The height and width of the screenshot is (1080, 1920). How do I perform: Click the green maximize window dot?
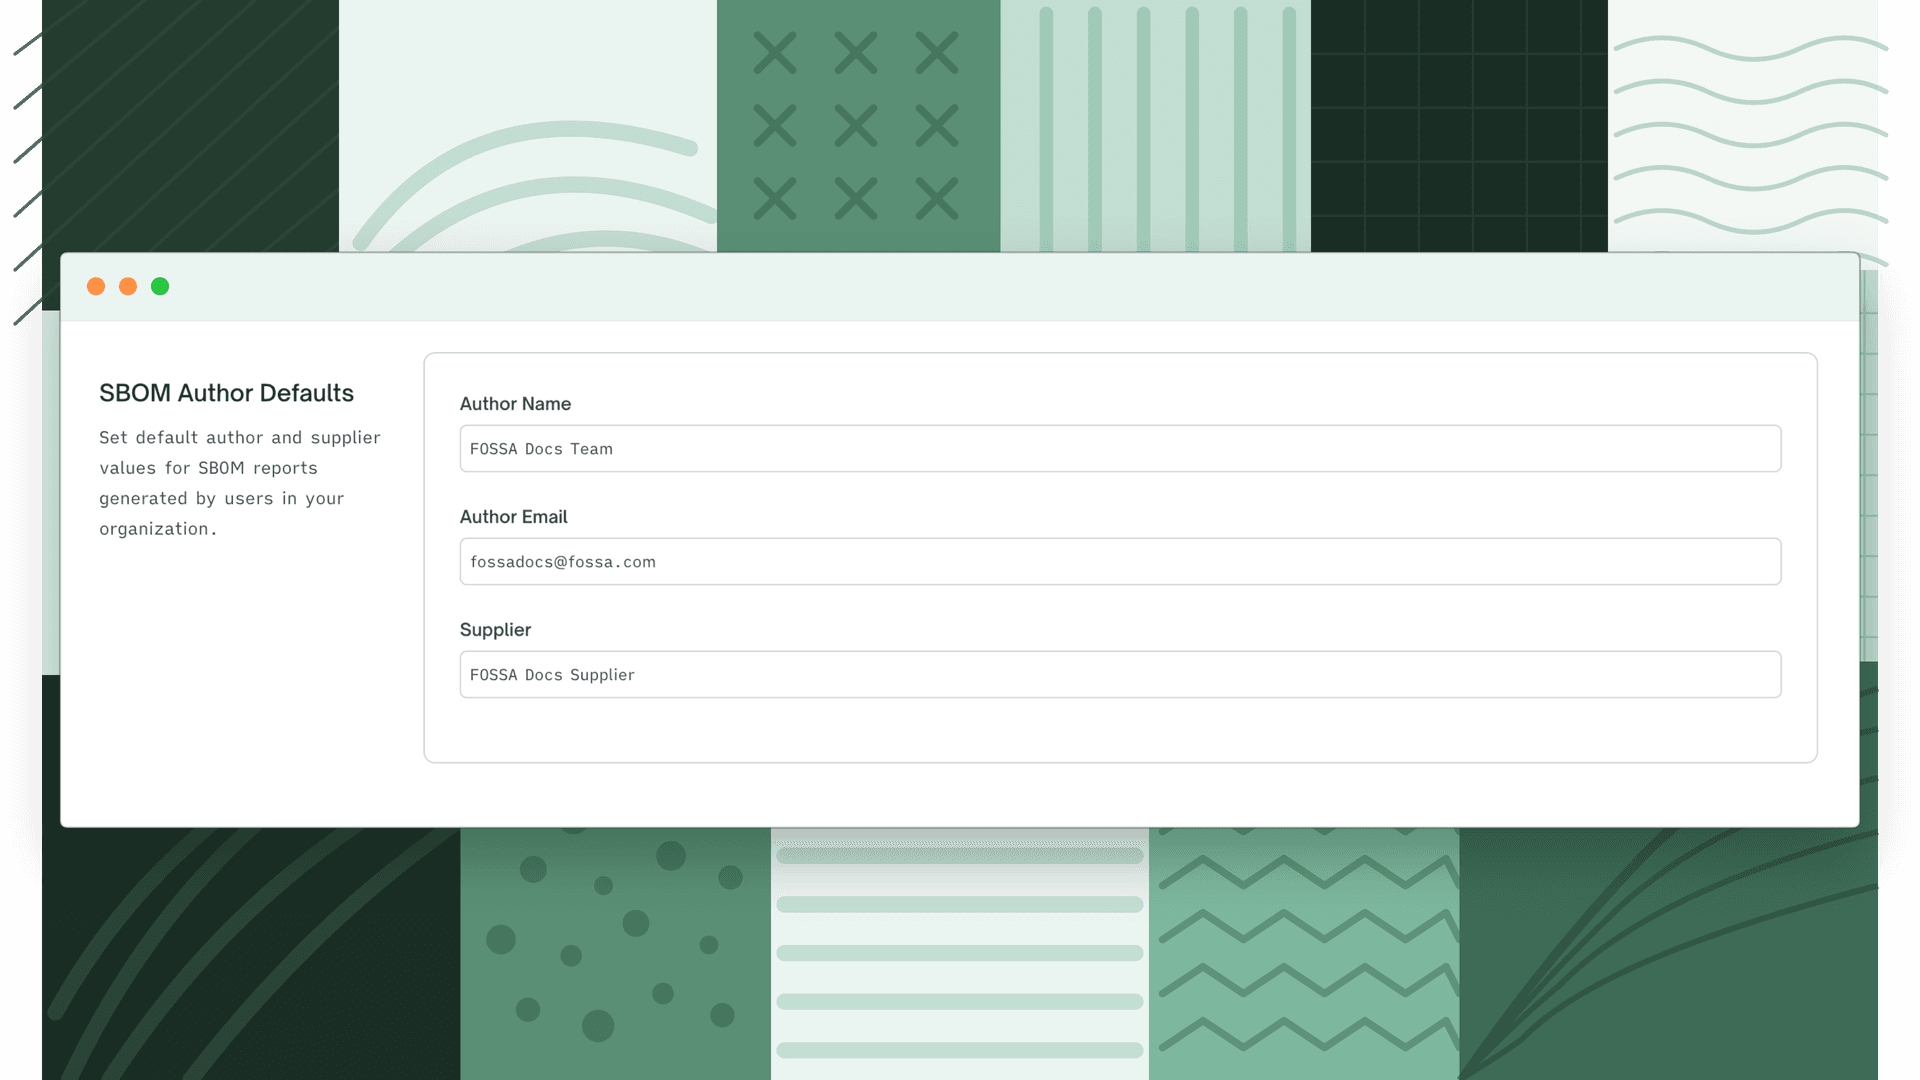(160, 286)
